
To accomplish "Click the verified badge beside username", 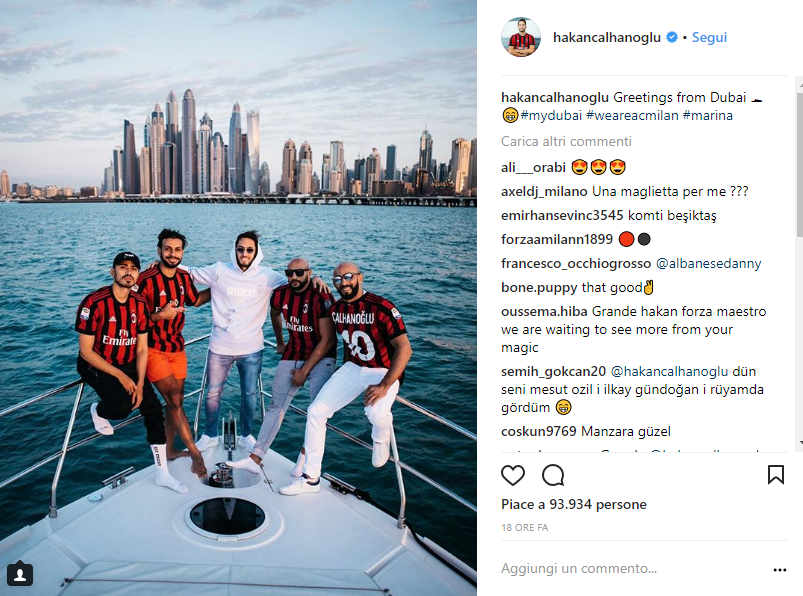I will point(672,37).
